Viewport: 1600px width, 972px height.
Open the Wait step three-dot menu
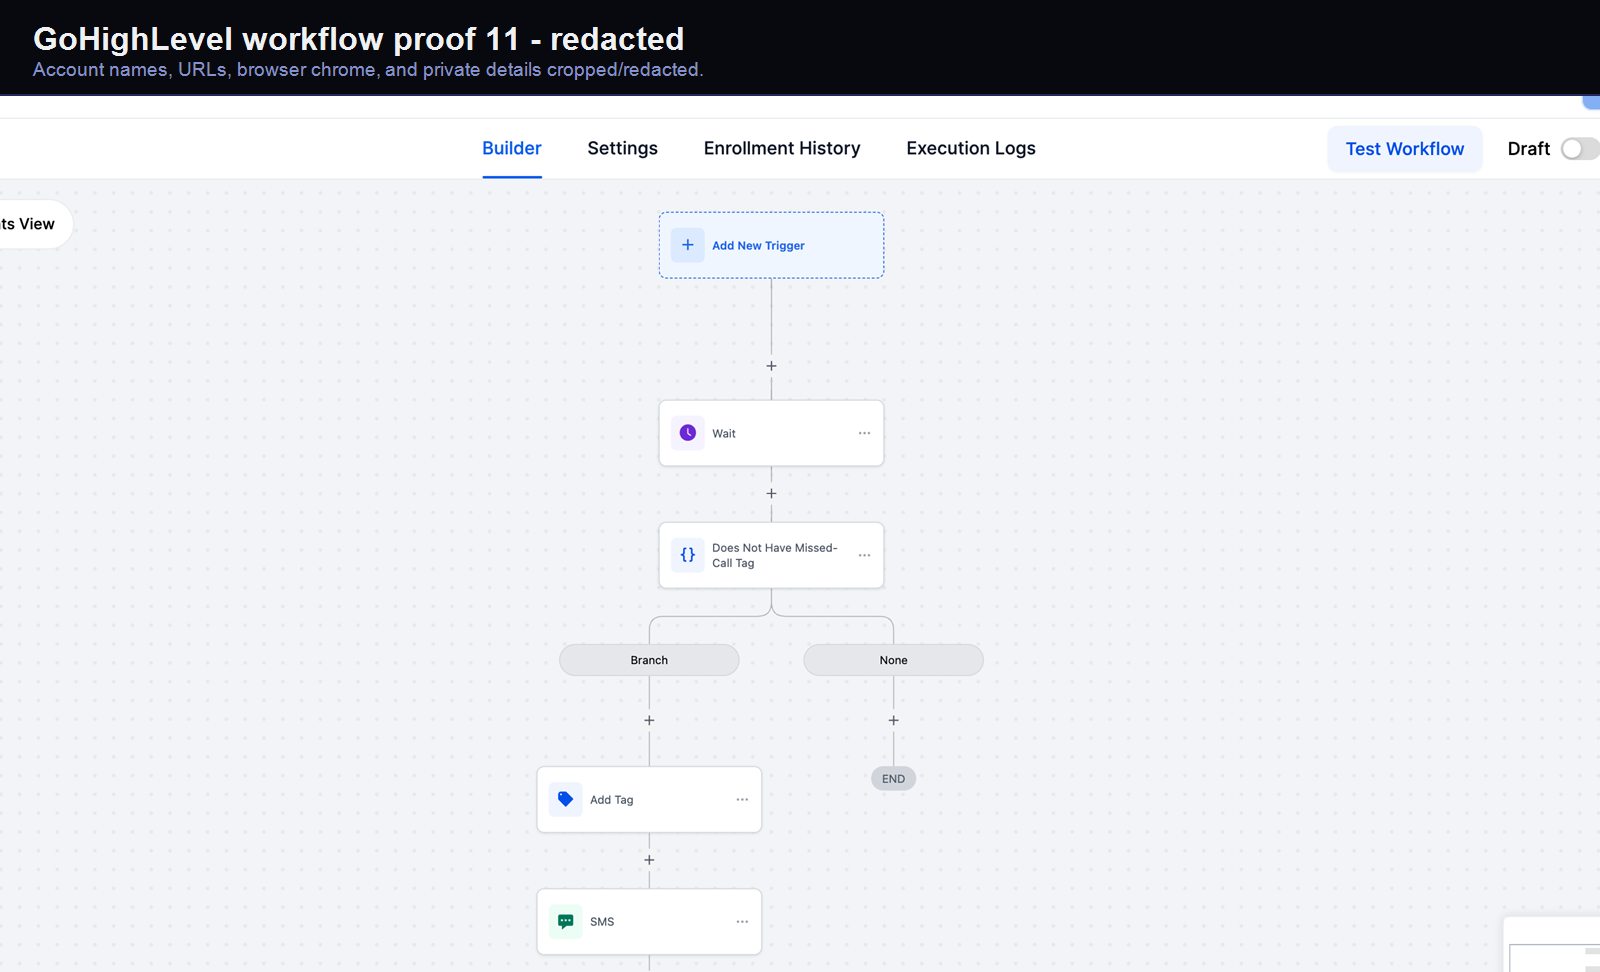(864, 433)
